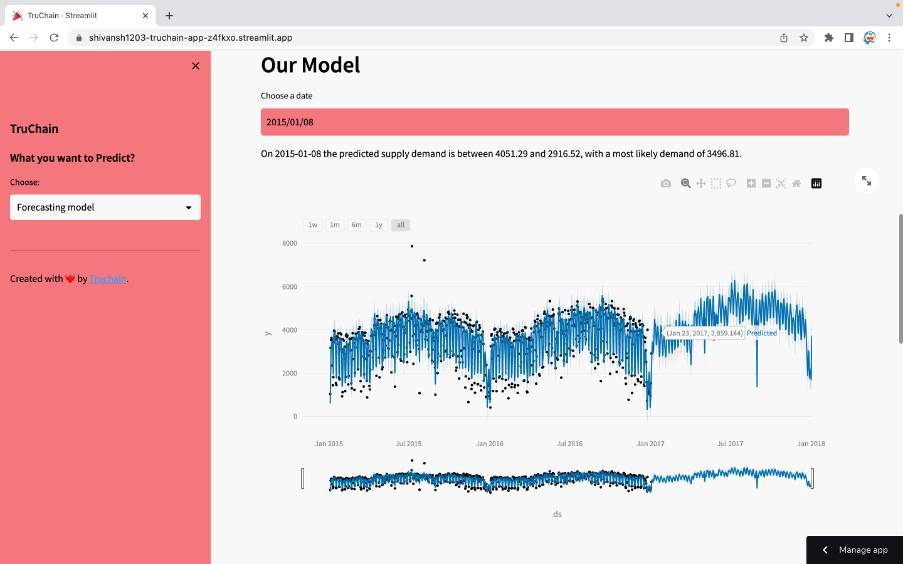Click the Manage app button
The height and width of the screenshot is (564, 904).
(855, 550)
